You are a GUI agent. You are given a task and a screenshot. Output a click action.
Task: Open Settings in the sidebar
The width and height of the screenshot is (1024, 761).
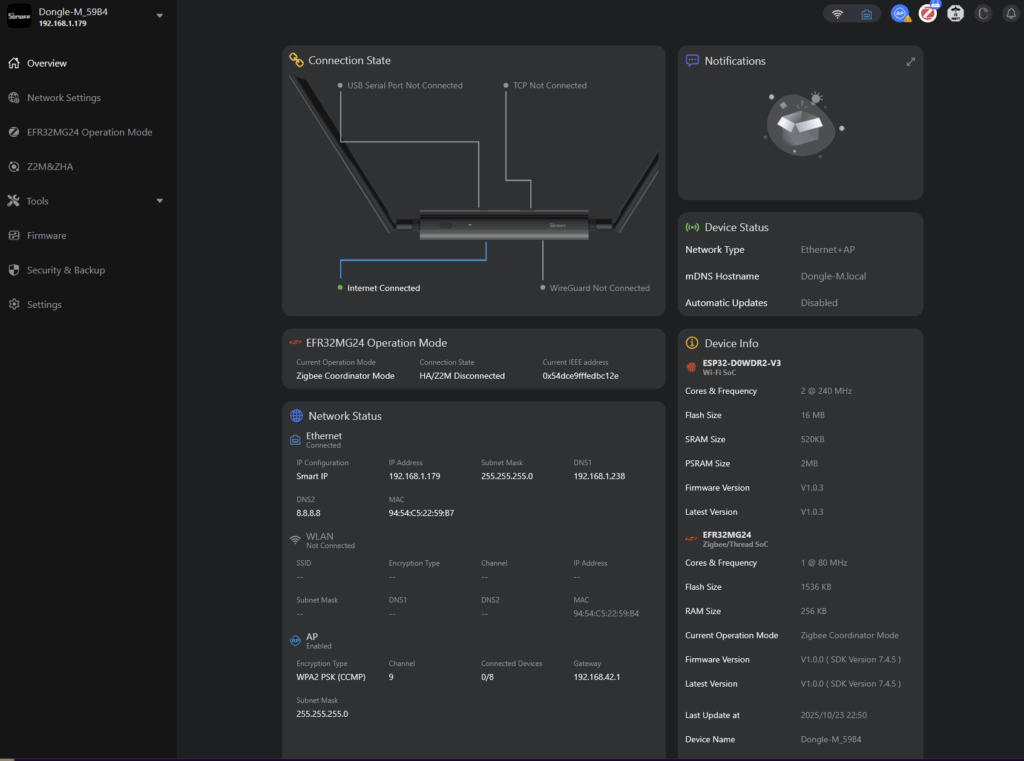click(x=44, y=305)
